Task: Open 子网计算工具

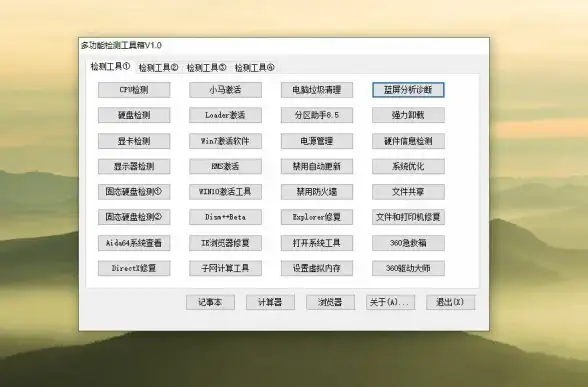Action: [225, 268]
